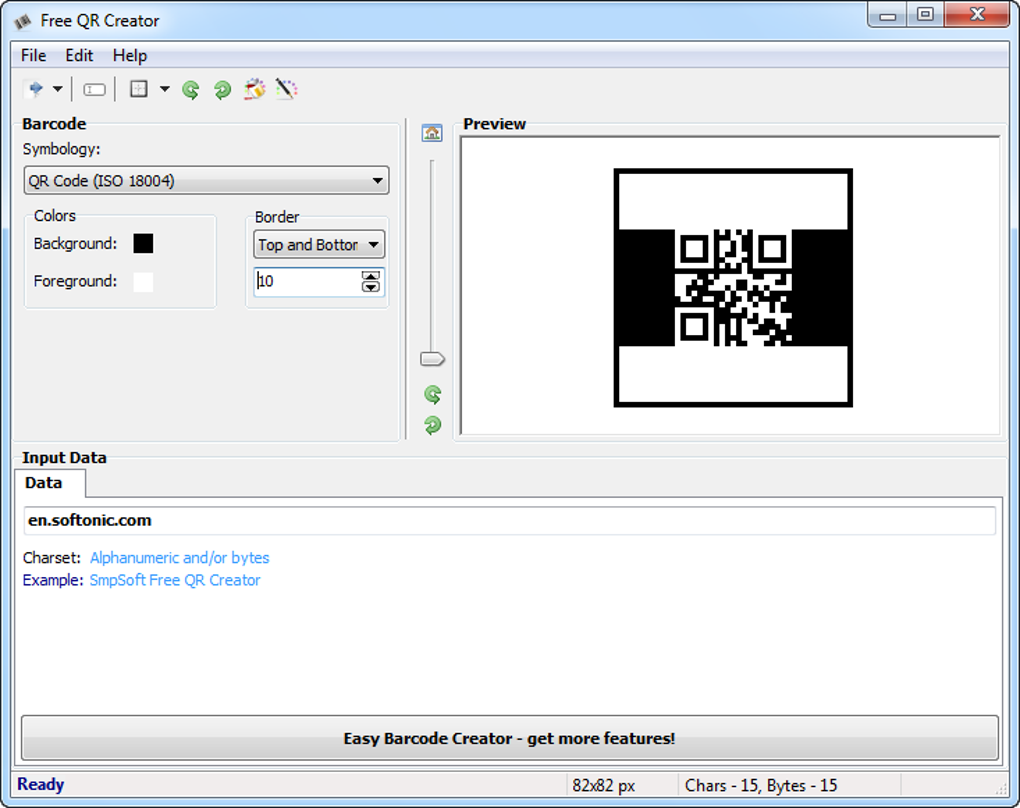Click the data field containing en.softonic.com

[509, 520]
